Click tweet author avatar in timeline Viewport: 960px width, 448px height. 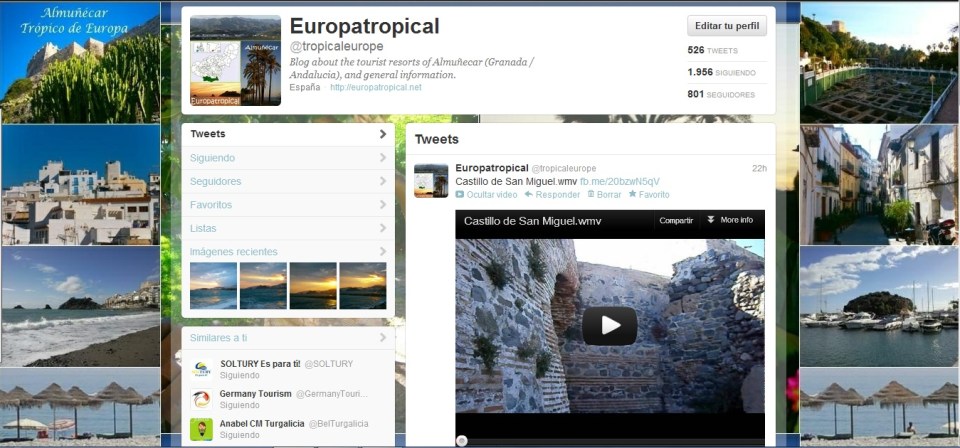point(431,180)
